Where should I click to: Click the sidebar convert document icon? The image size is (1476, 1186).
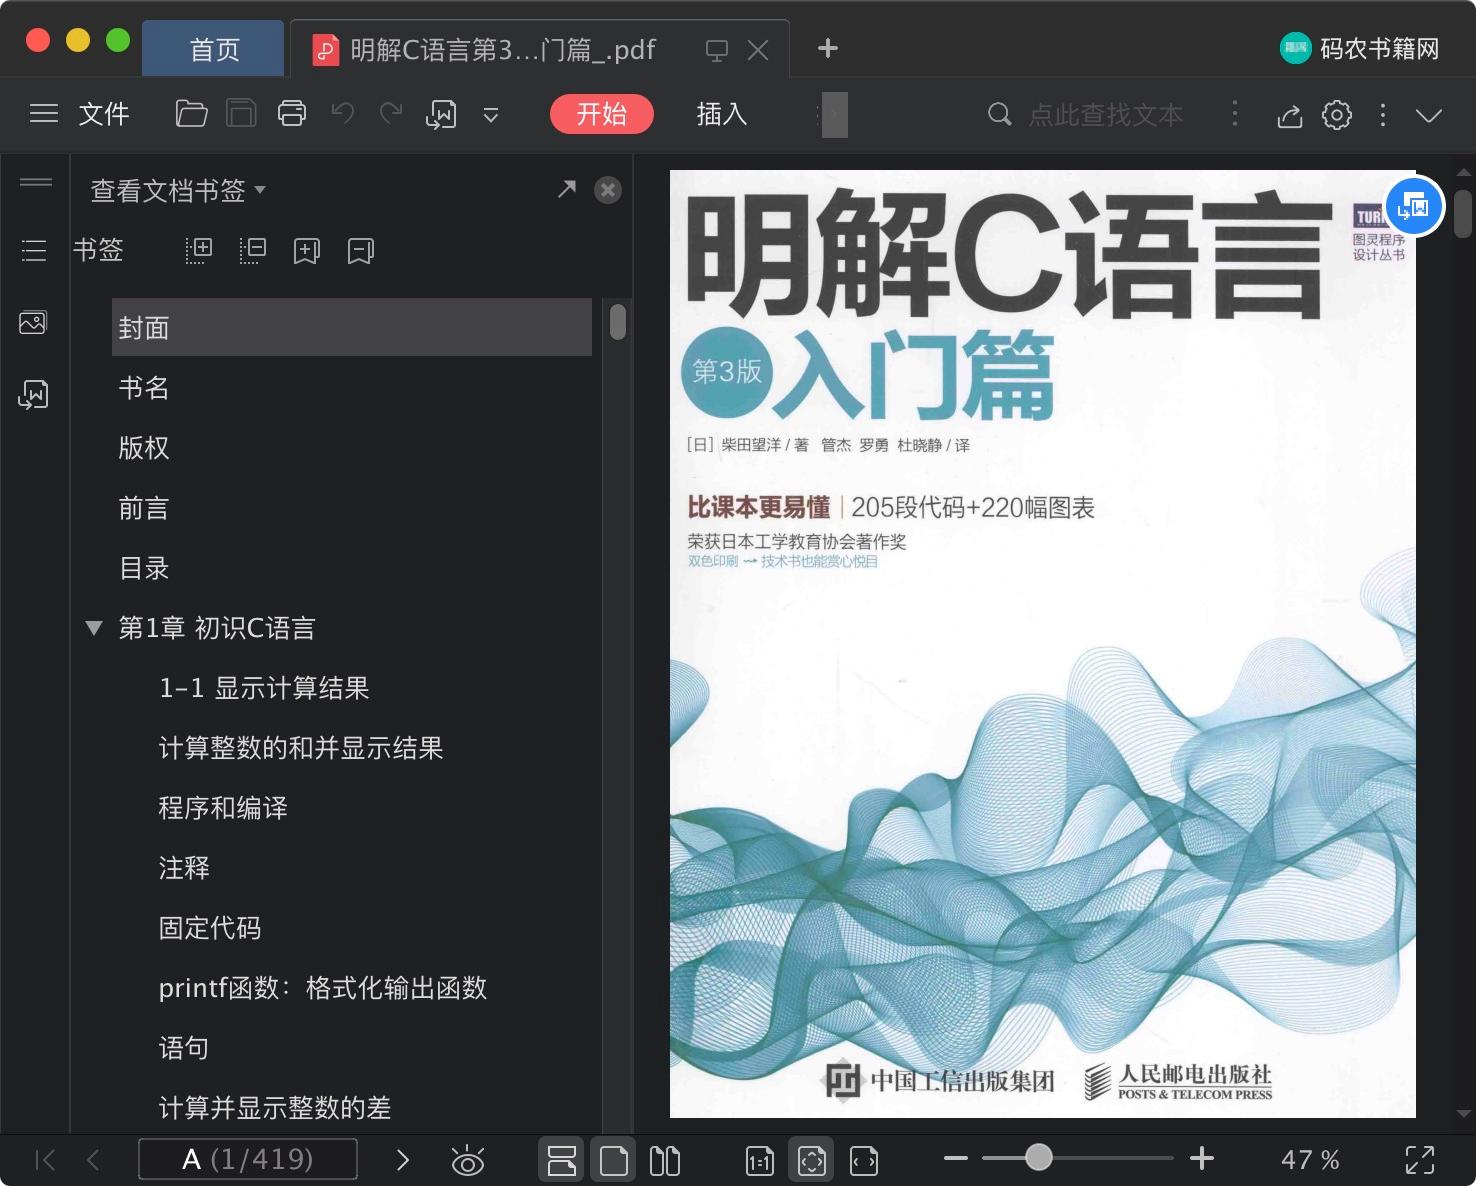click(33, 395)
